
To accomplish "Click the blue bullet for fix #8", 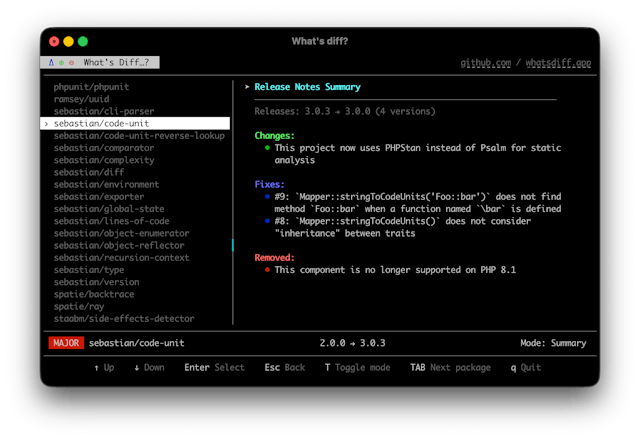I will point(268,221).
